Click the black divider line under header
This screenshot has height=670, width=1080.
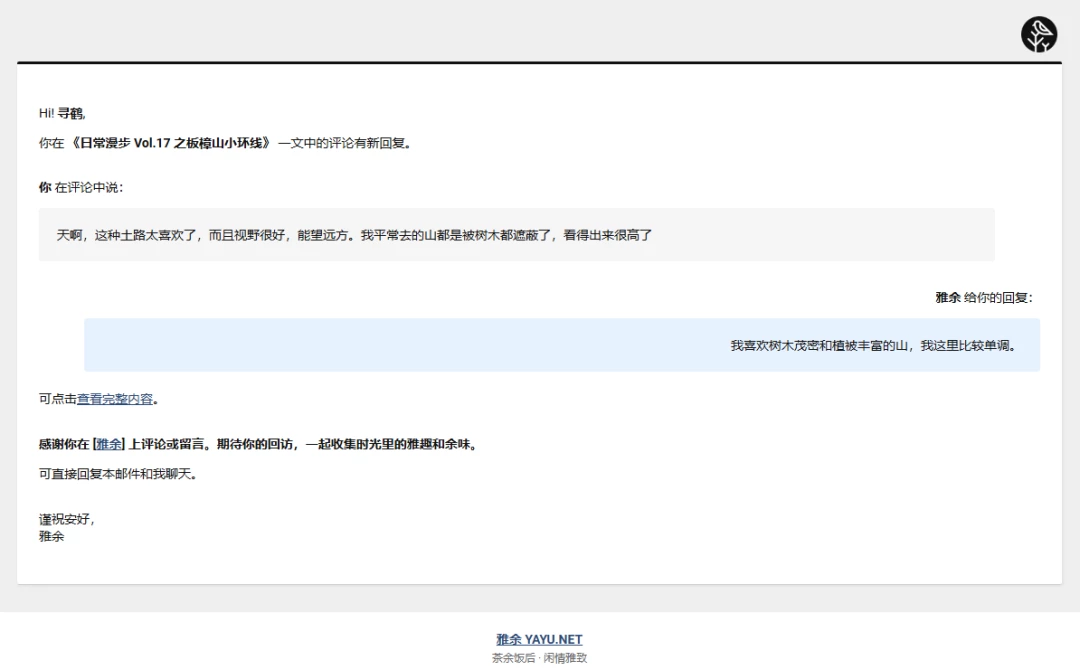click(x=539, y=62)
